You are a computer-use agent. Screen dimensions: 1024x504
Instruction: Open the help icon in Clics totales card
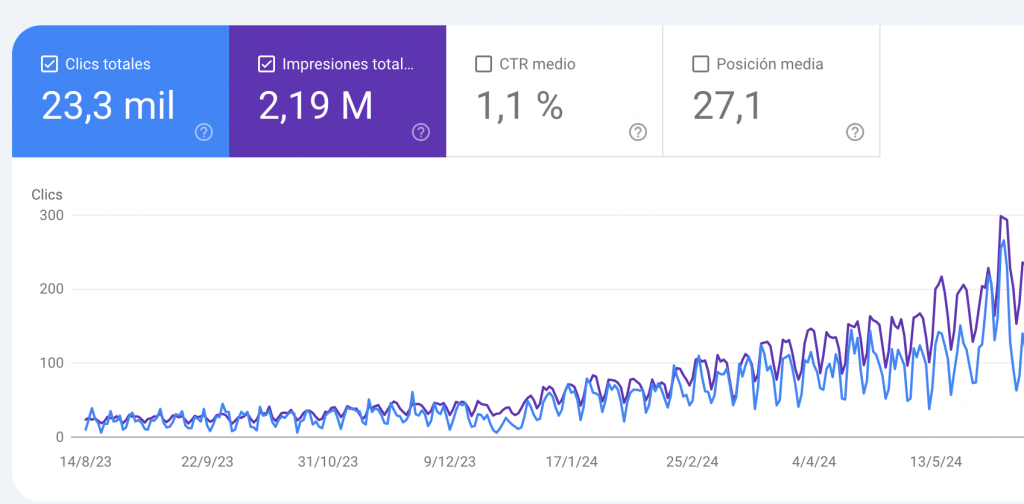click(204, 132)
